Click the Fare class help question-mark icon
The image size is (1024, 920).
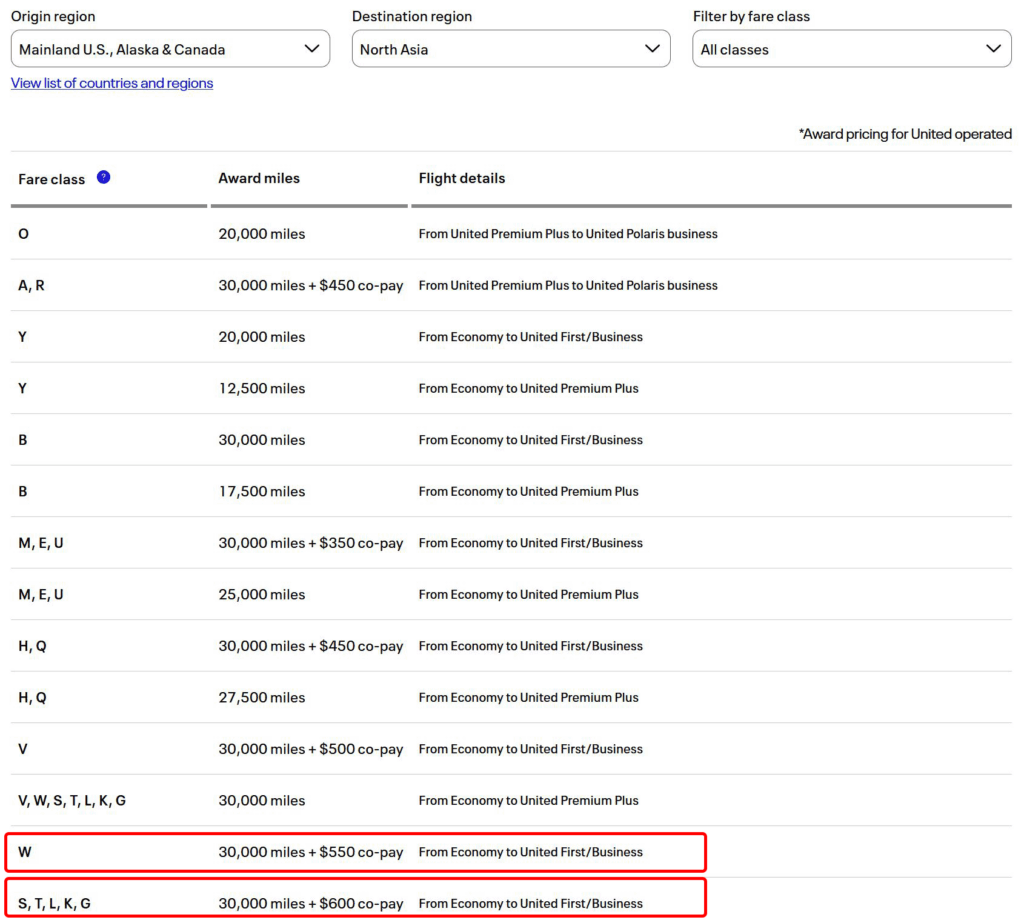point(103,177)
